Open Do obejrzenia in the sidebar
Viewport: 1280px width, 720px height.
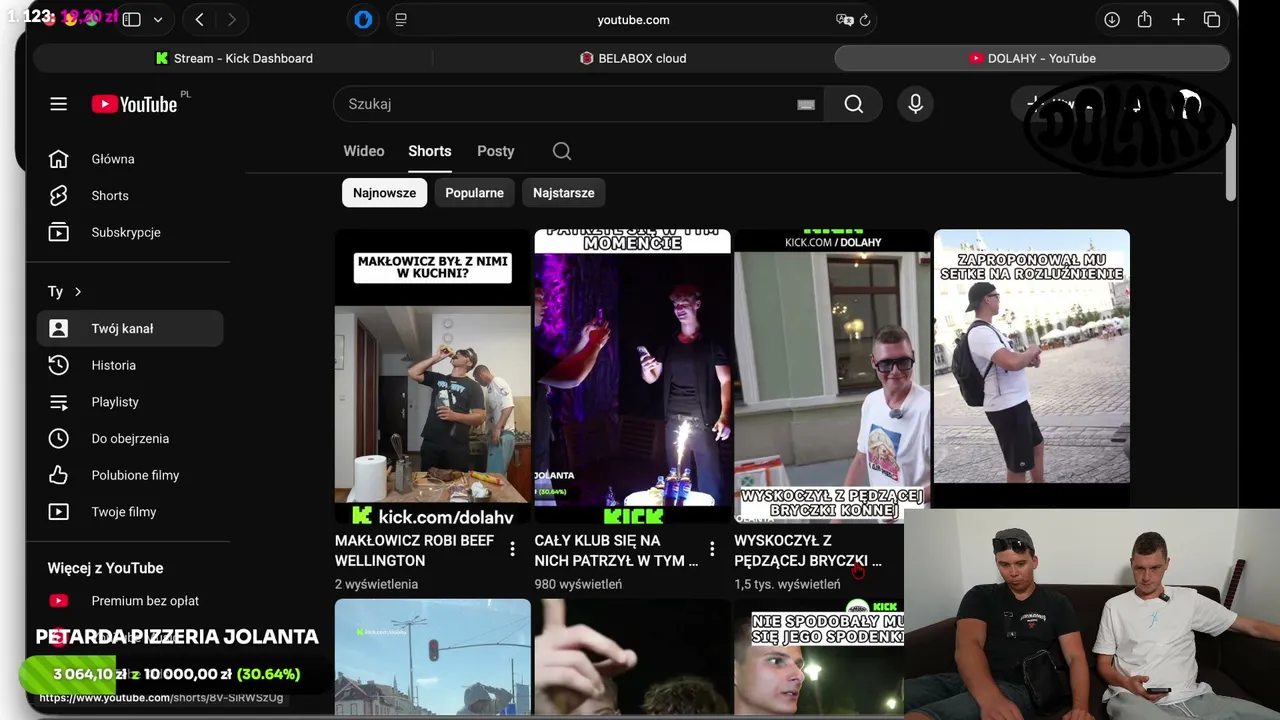[130, 438]
